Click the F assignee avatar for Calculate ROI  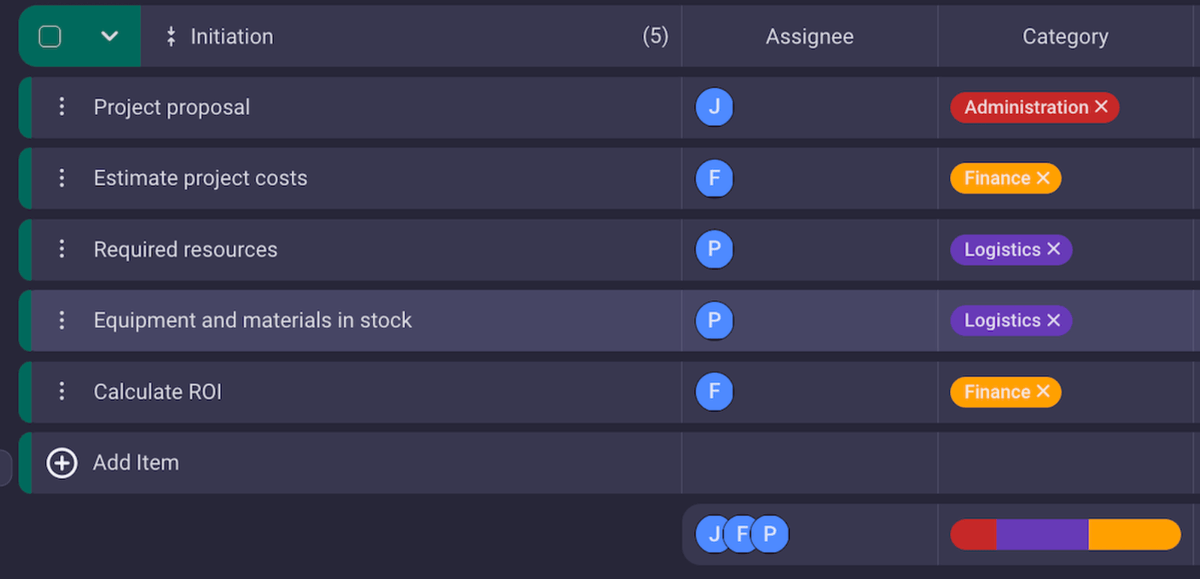pyautogui.click(x=714, y=392)
